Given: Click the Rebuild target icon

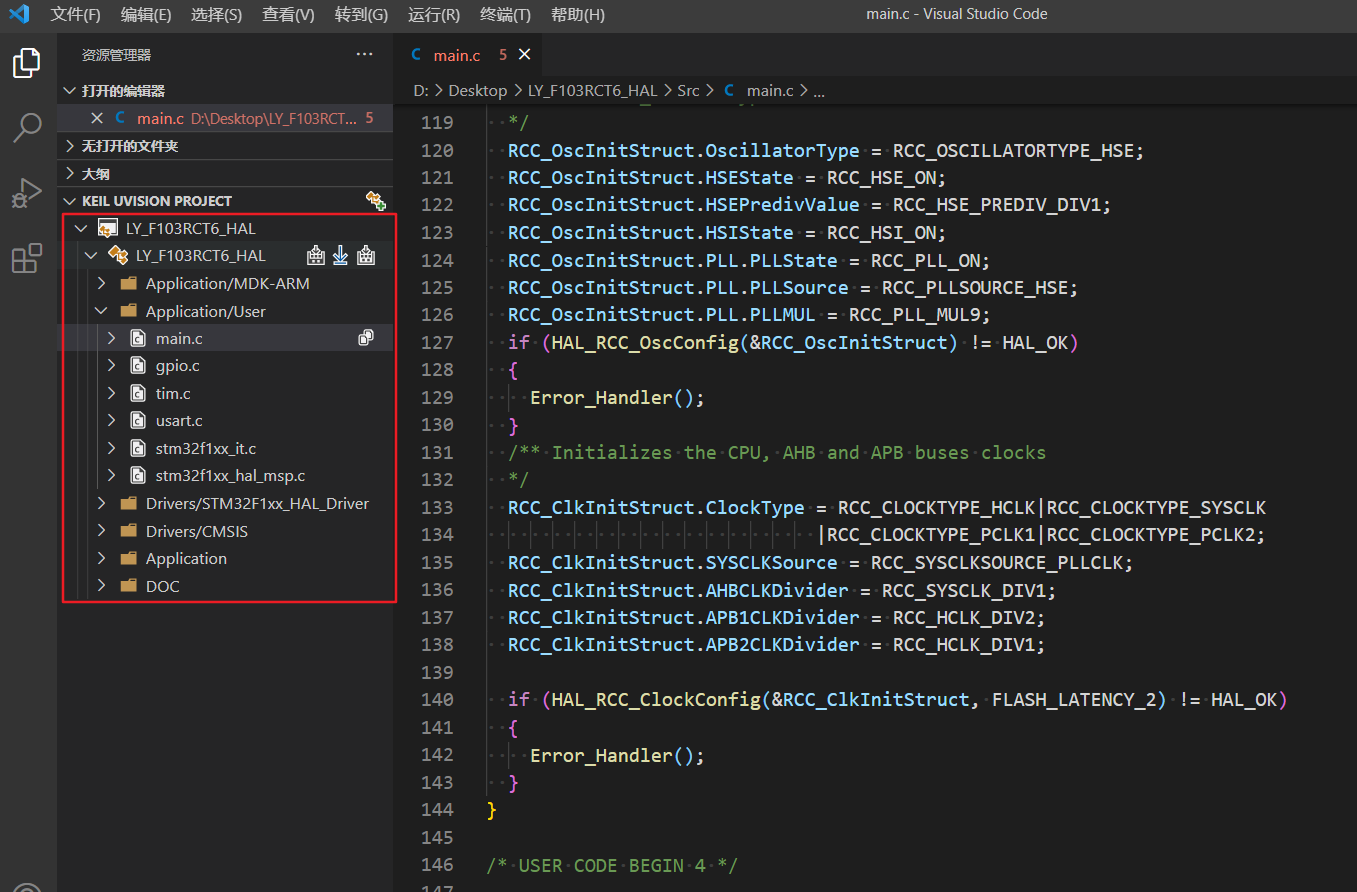Looking at the screenshot, I should tap(366, 256).
